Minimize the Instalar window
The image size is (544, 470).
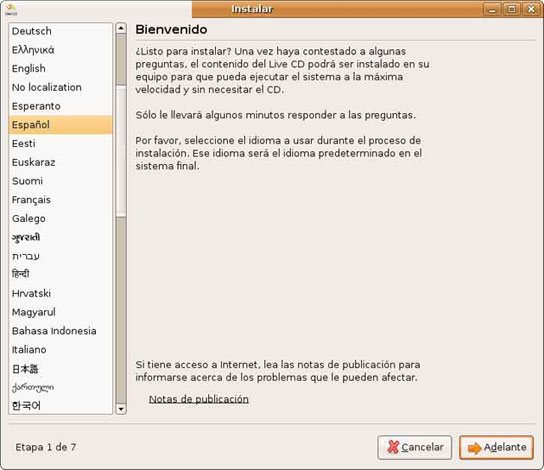click(492, 9)
